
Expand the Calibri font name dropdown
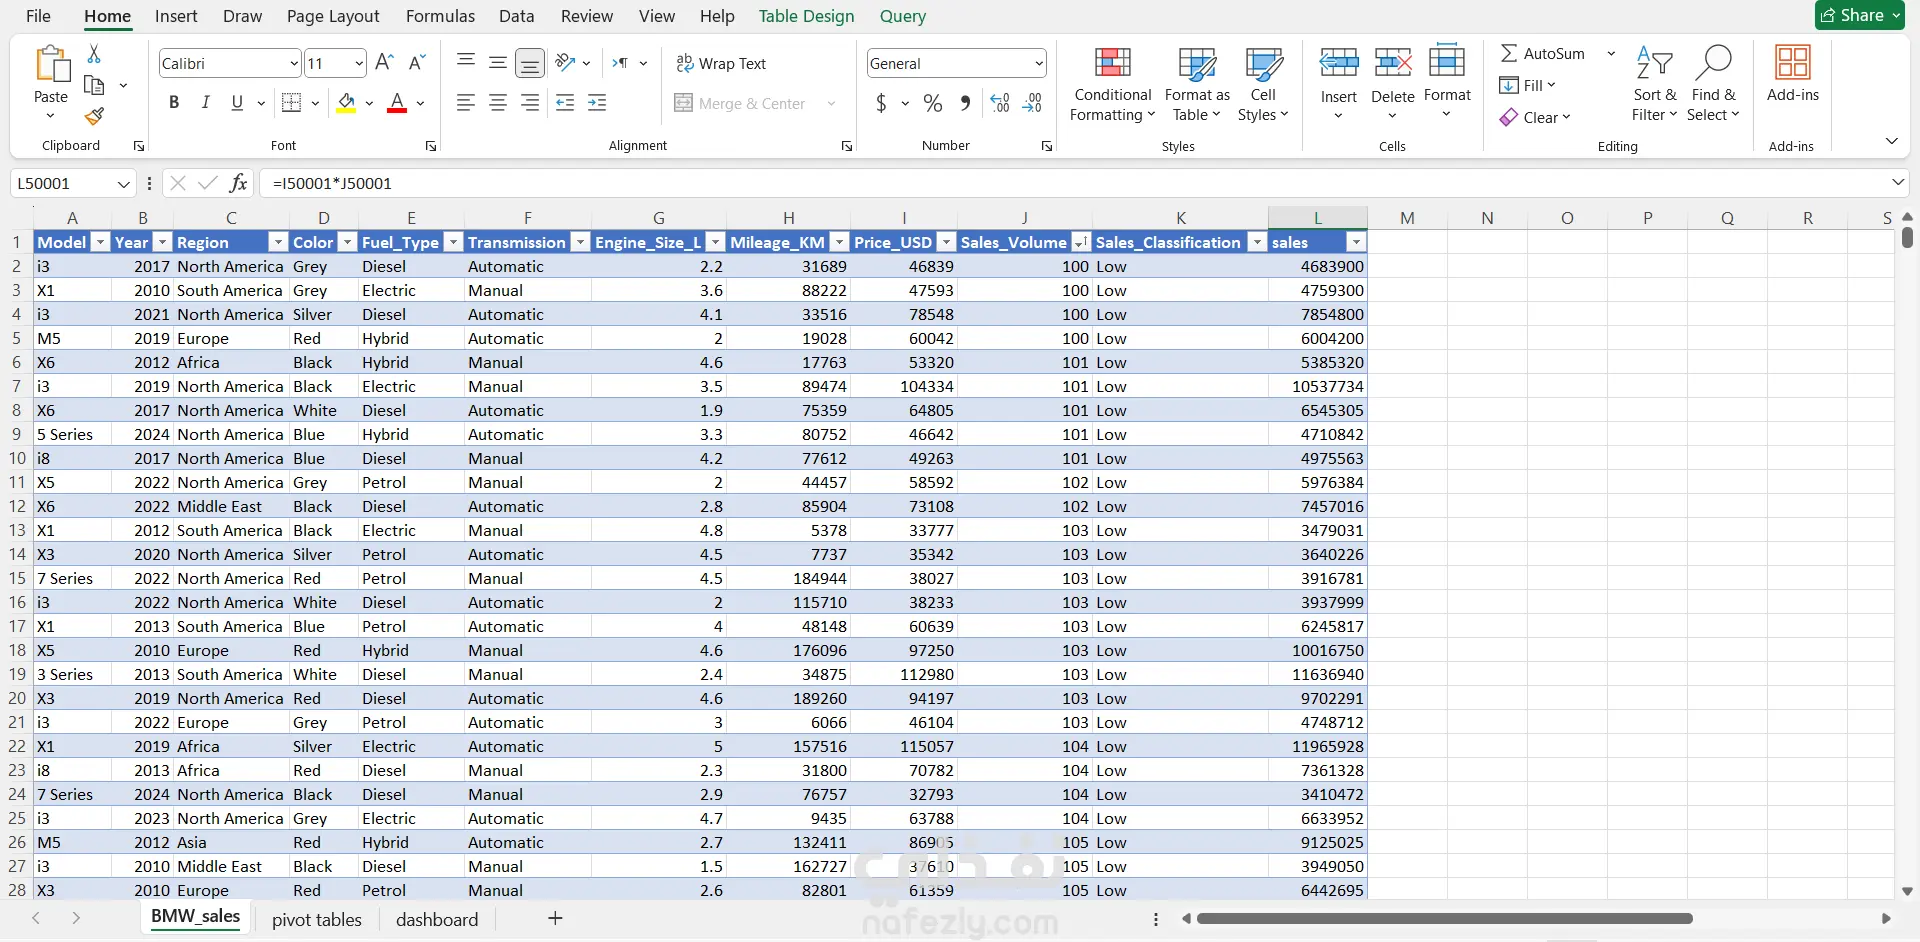294,63
